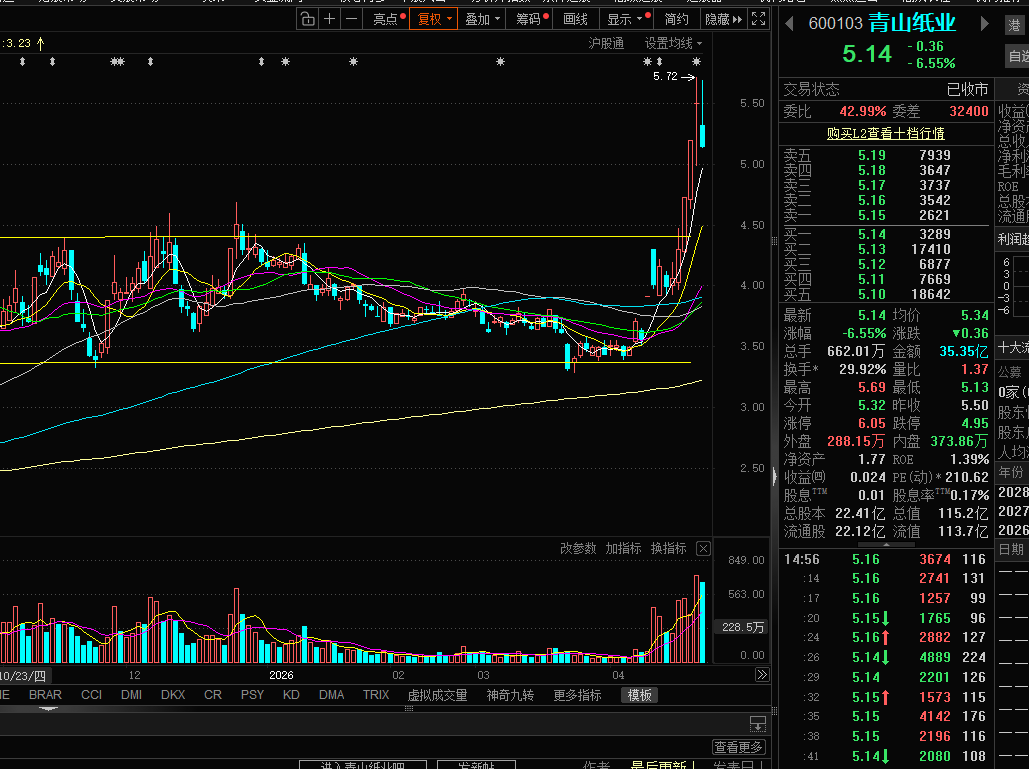Enter fullscreen using the expand-arrows icon

(758, 19)
